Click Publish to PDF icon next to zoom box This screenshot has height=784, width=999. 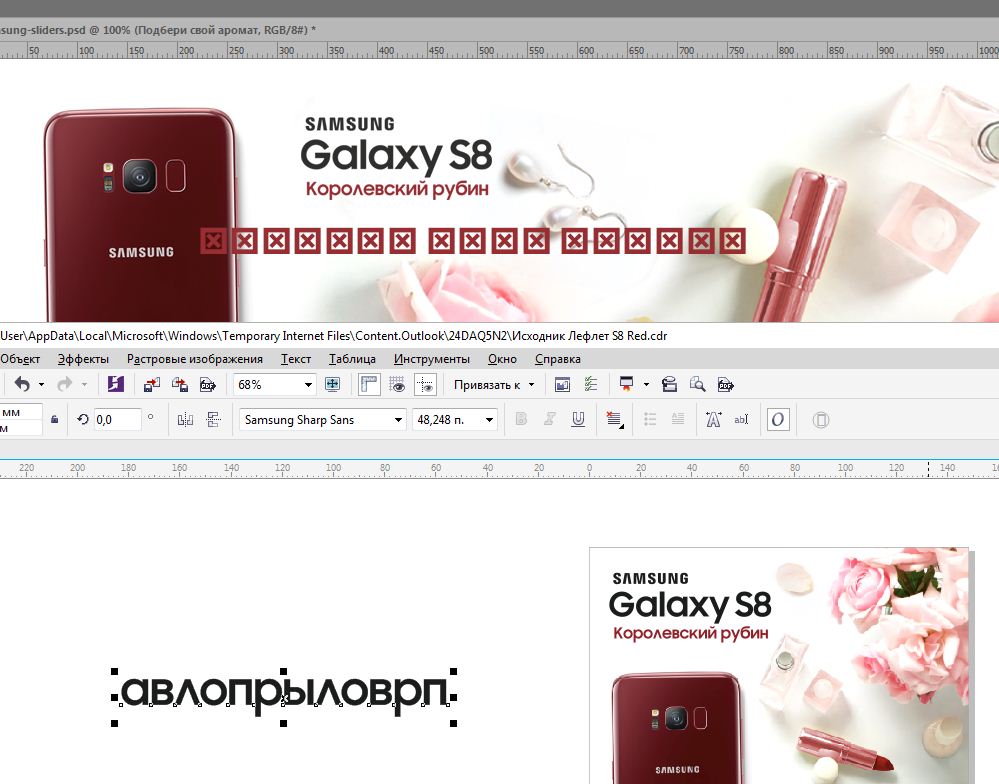[208, 384]
